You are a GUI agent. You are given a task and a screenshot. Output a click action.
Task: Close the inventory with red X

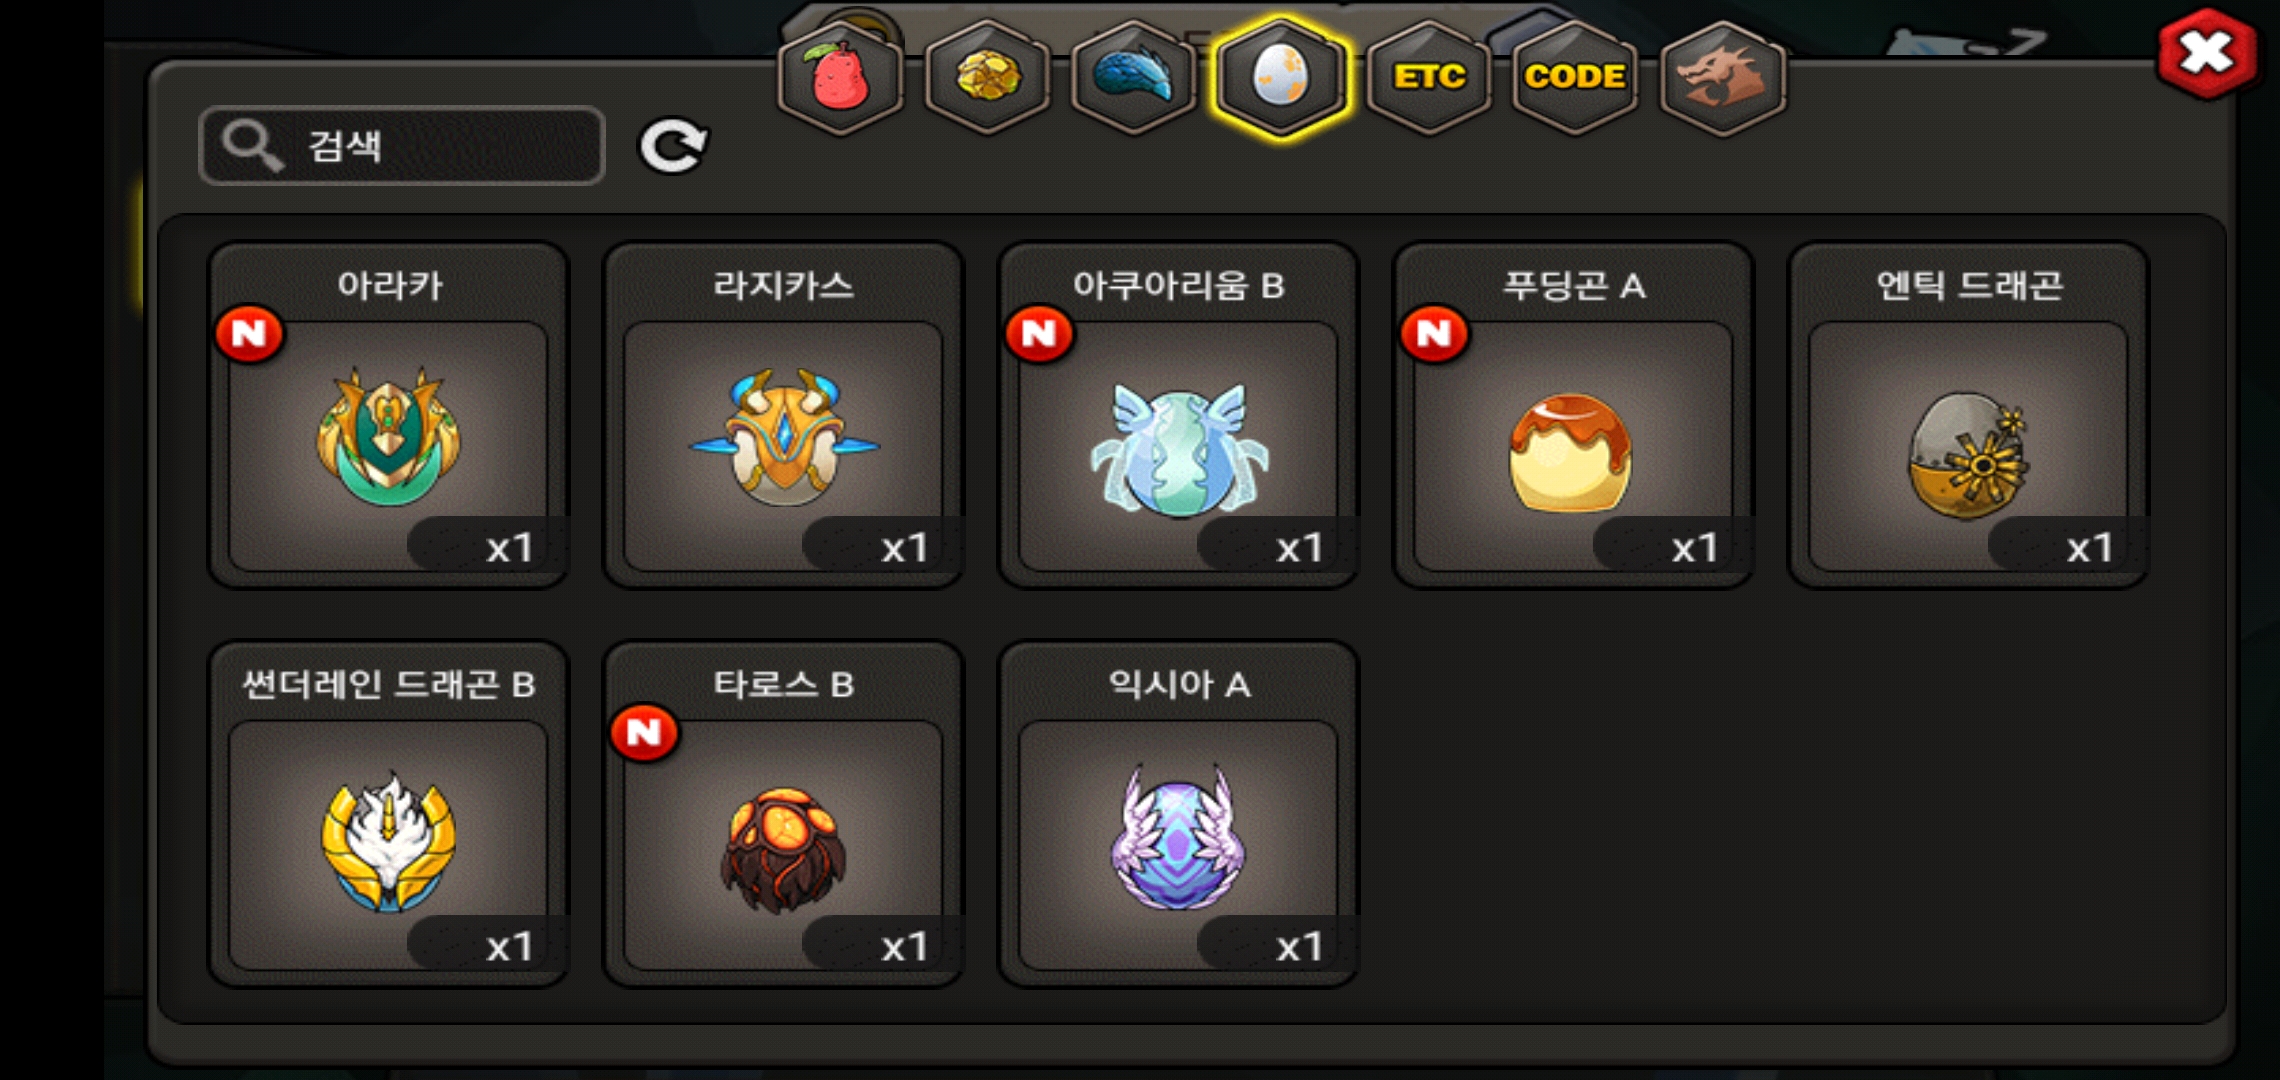point(2207,54)
